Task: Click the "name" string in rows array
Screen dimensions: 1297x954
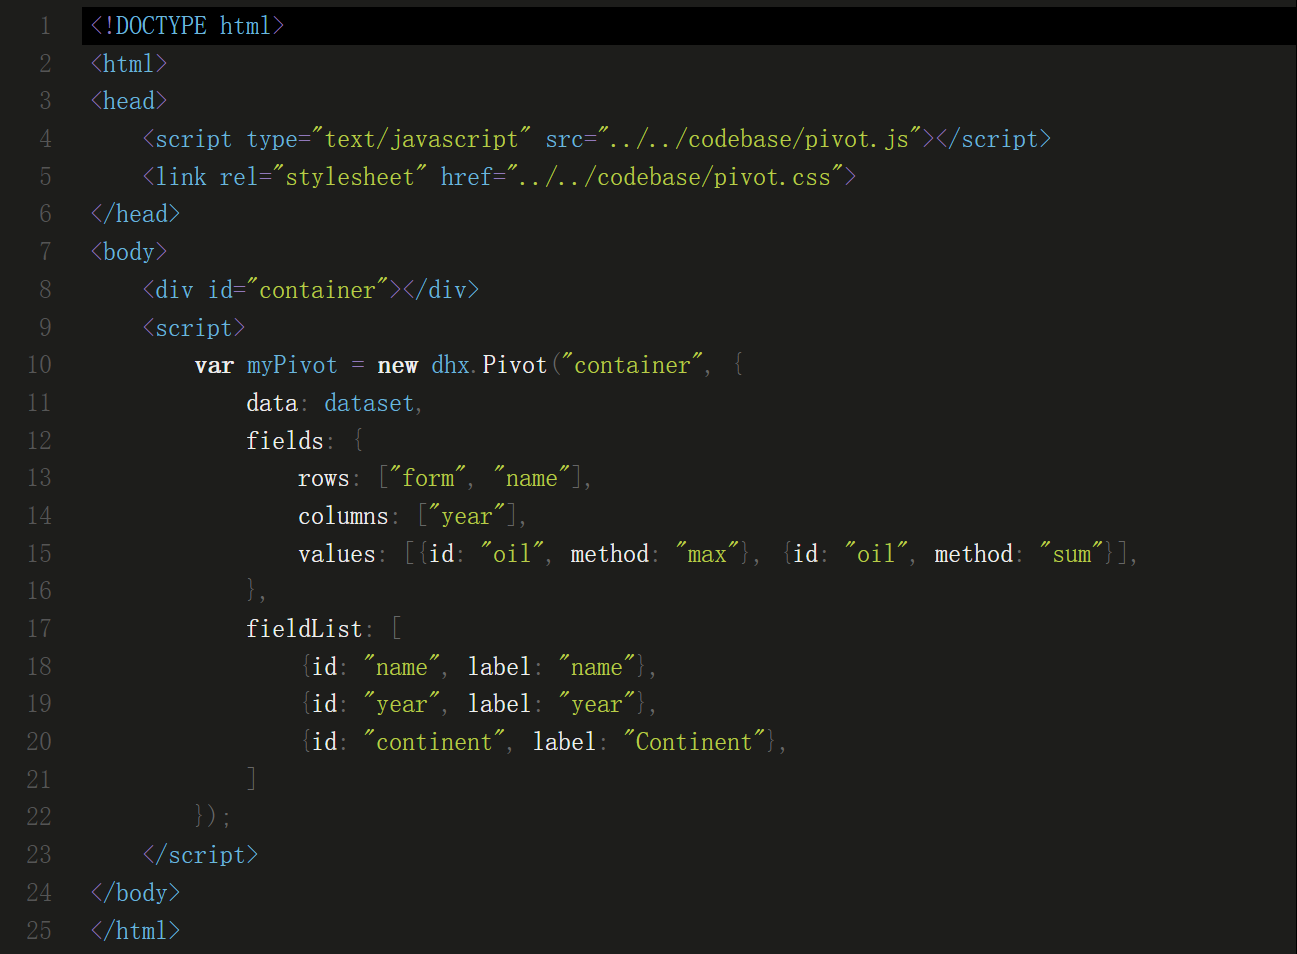Action: (532, 479)
